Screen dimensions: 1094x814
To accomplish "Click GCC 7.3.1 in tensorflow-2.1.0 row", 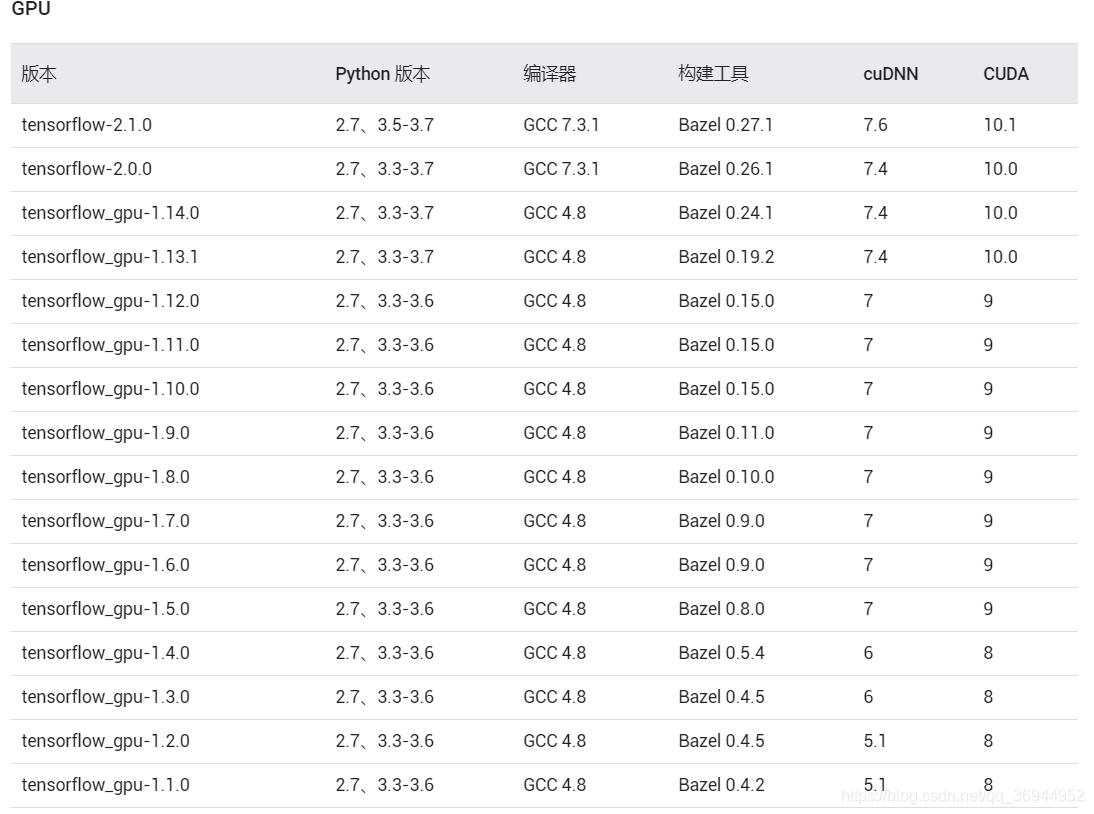I will coord(561,125).
